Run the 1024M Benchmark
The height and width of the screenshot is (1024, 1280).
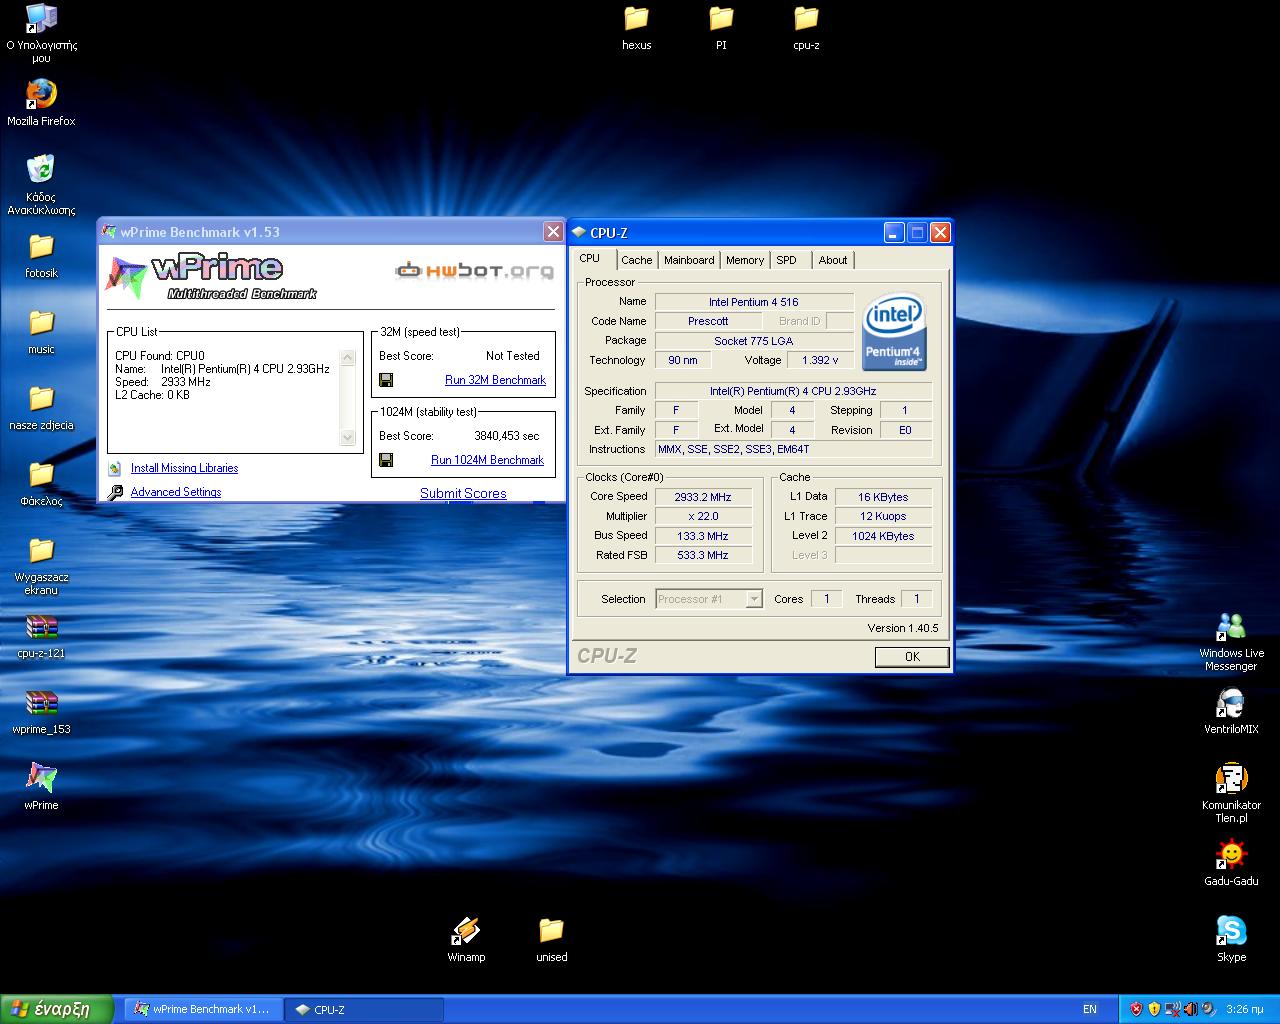click(487, 460)
